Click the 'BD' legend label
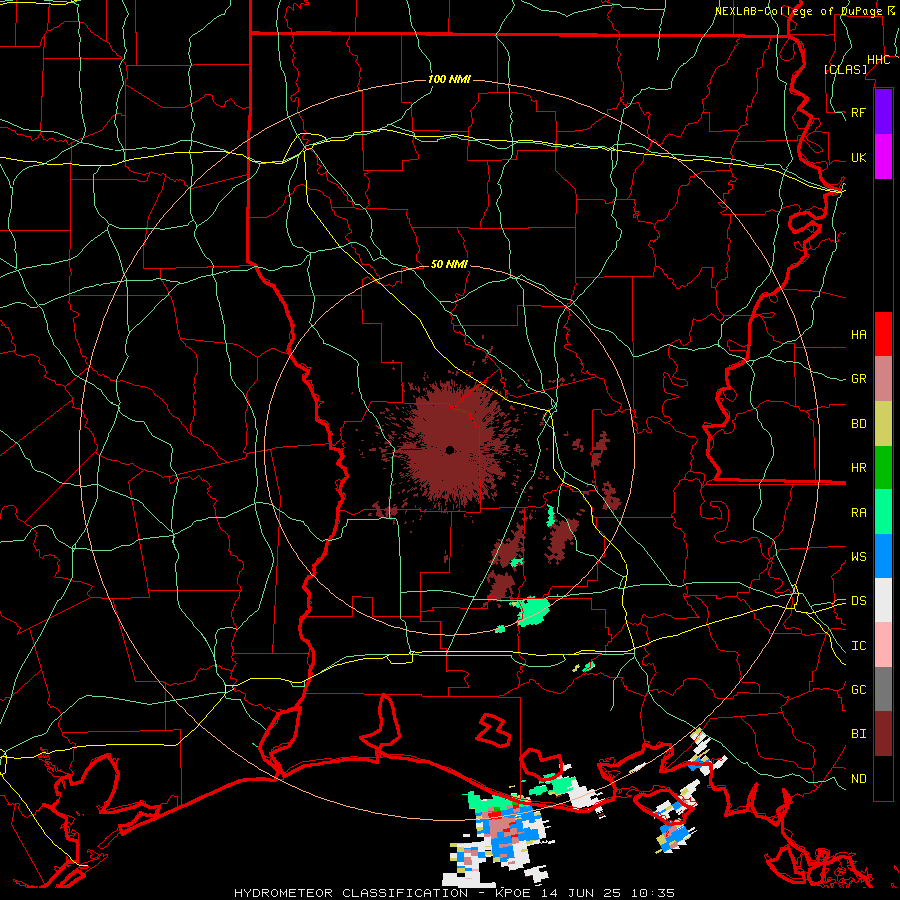900x900 pixels. click(859, 424)
